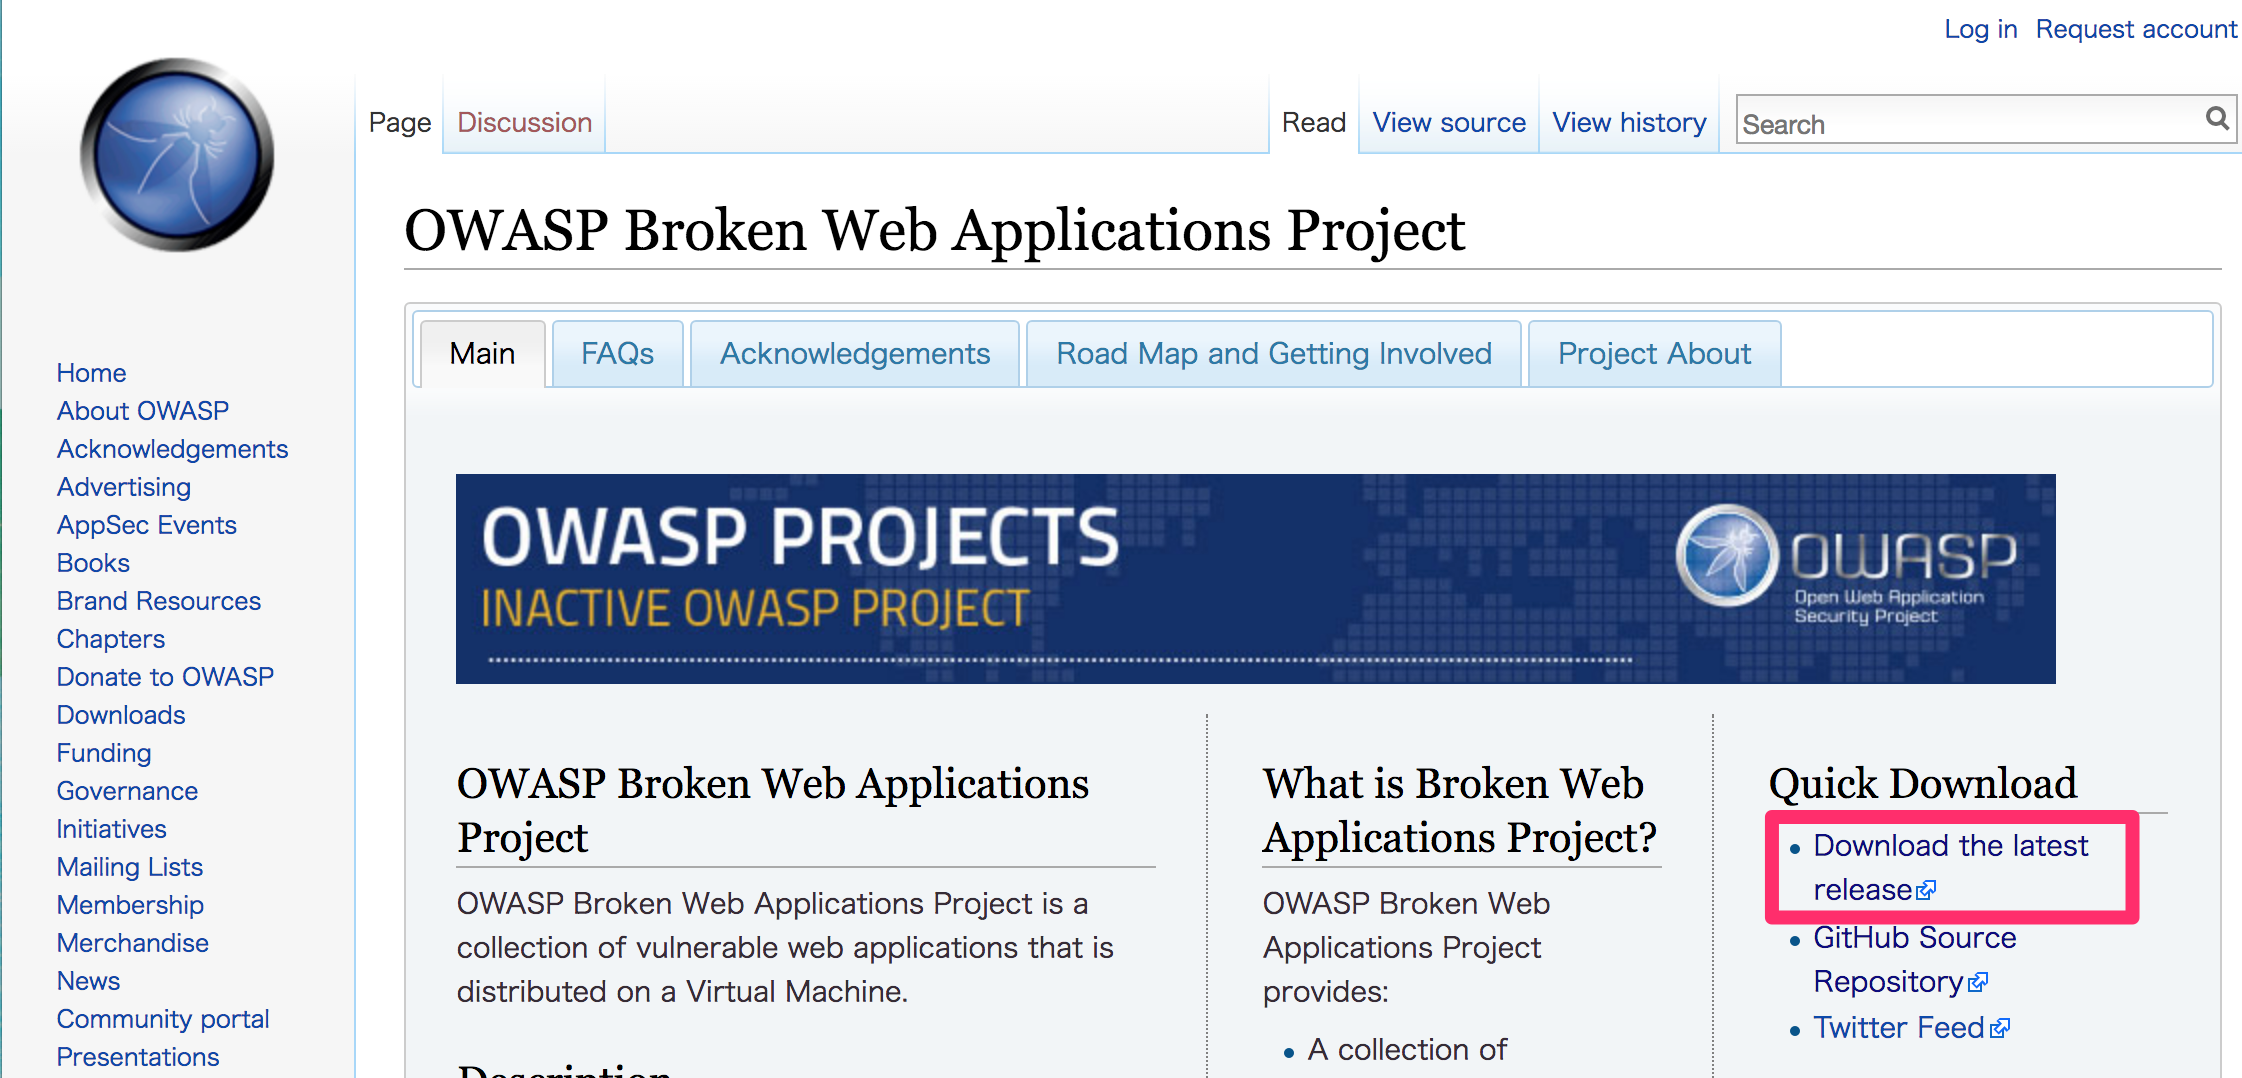Image resolution: width=2242 pixels, height=1078 pixels.
Task: Click external link icon next to Twitter Feed
Action: [x=2001, y=1028]
